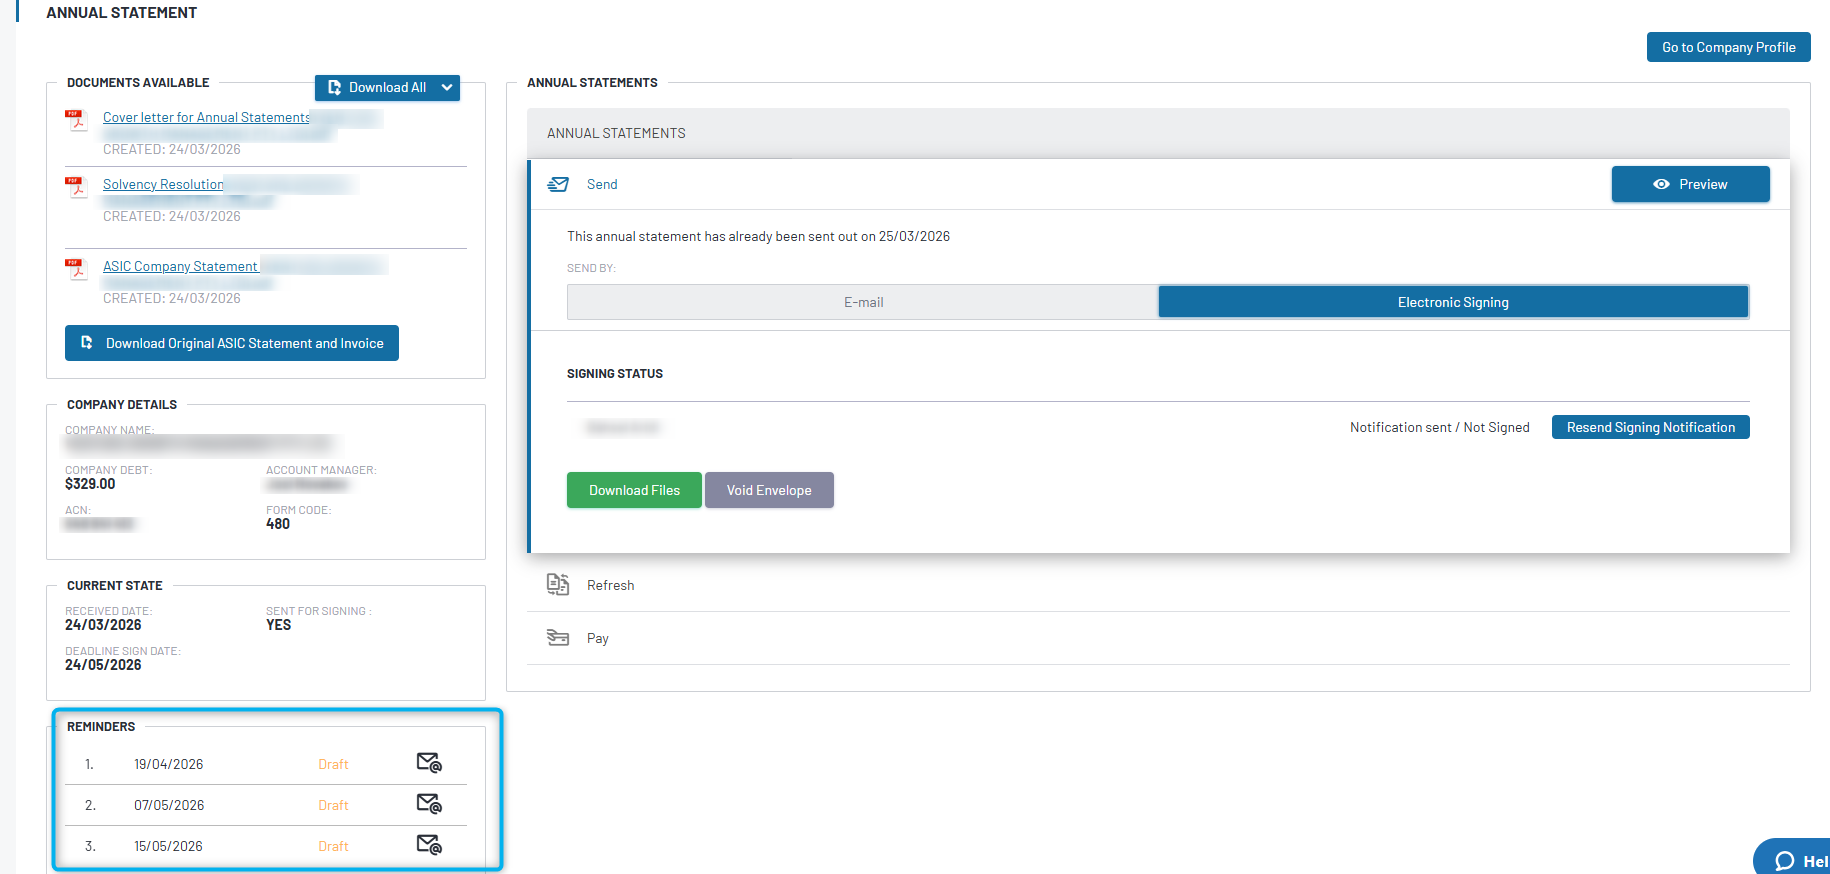Viewport: 1830px width, 874px height.
Task: Expand the Refresh section
Action: pos(610,586)
